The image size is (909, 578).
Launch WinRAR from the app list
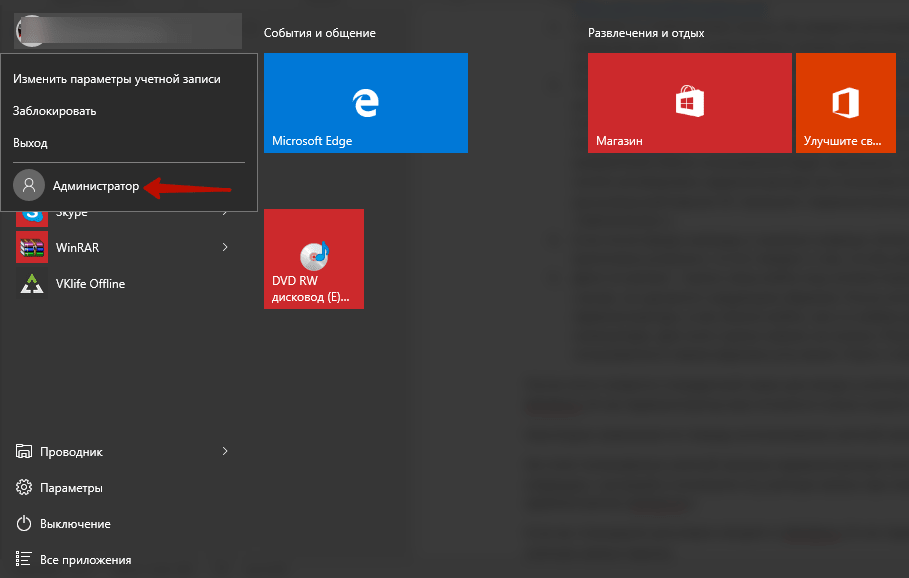click(x=78, y=248)
